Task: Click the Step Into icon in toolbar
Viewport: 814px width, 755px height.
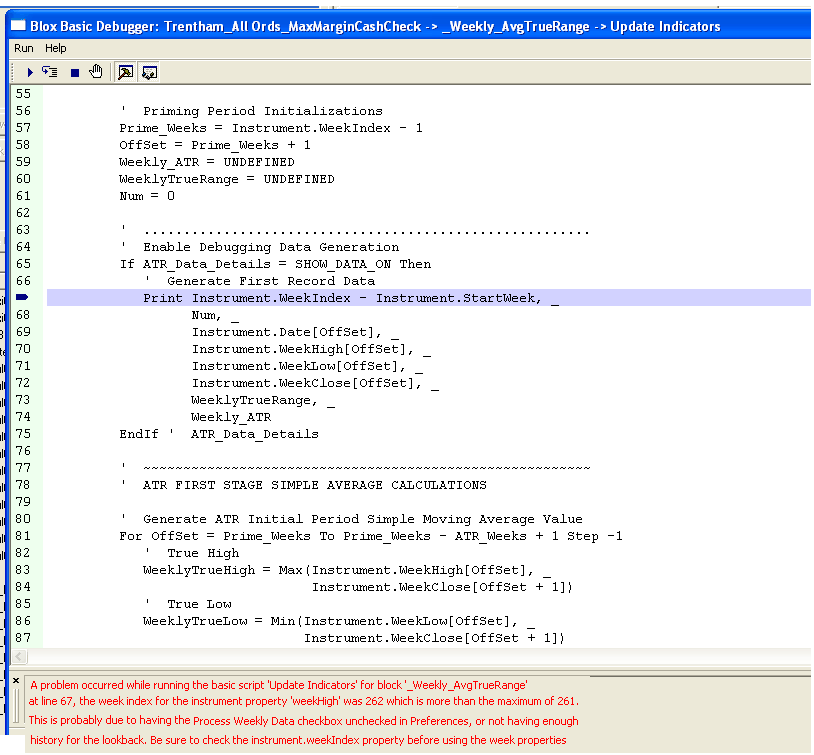Action: (50, 72)
